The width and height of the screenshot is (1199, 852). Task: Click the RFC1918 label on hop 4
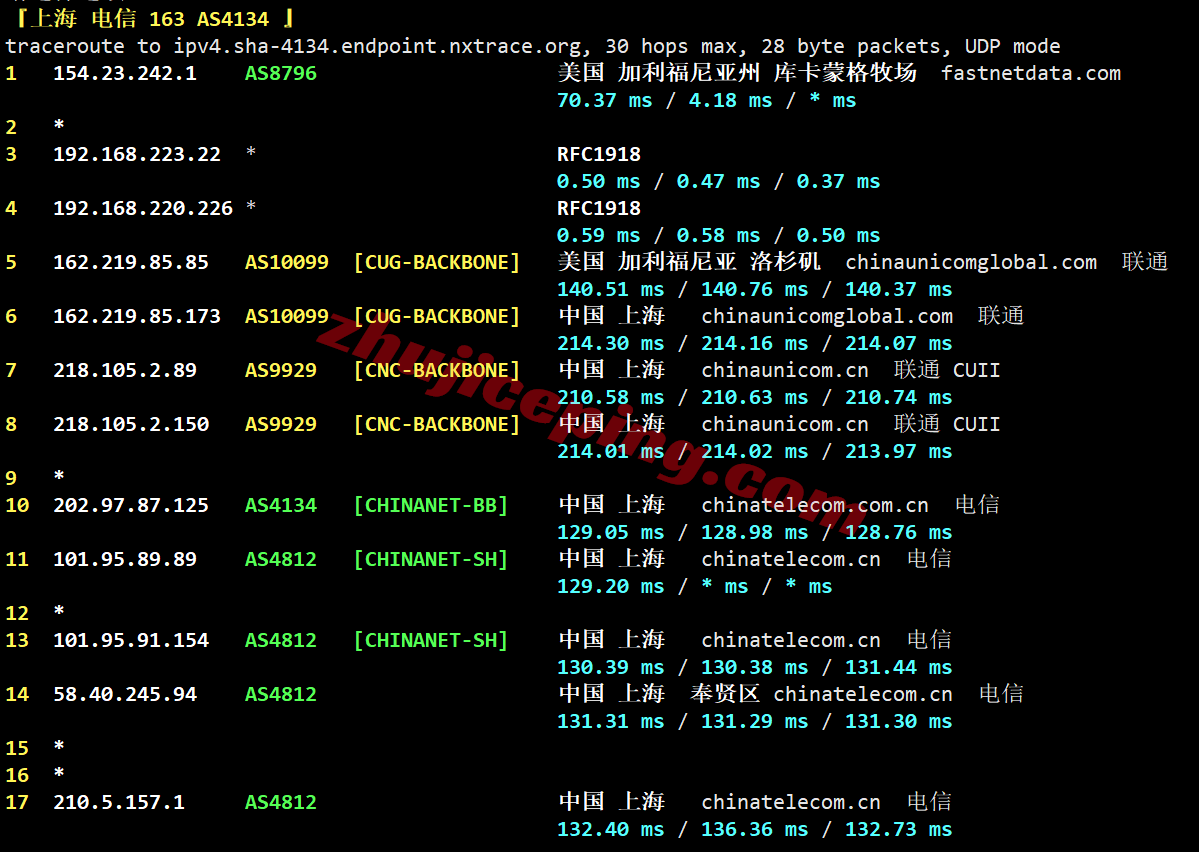(x=599, y=208)
